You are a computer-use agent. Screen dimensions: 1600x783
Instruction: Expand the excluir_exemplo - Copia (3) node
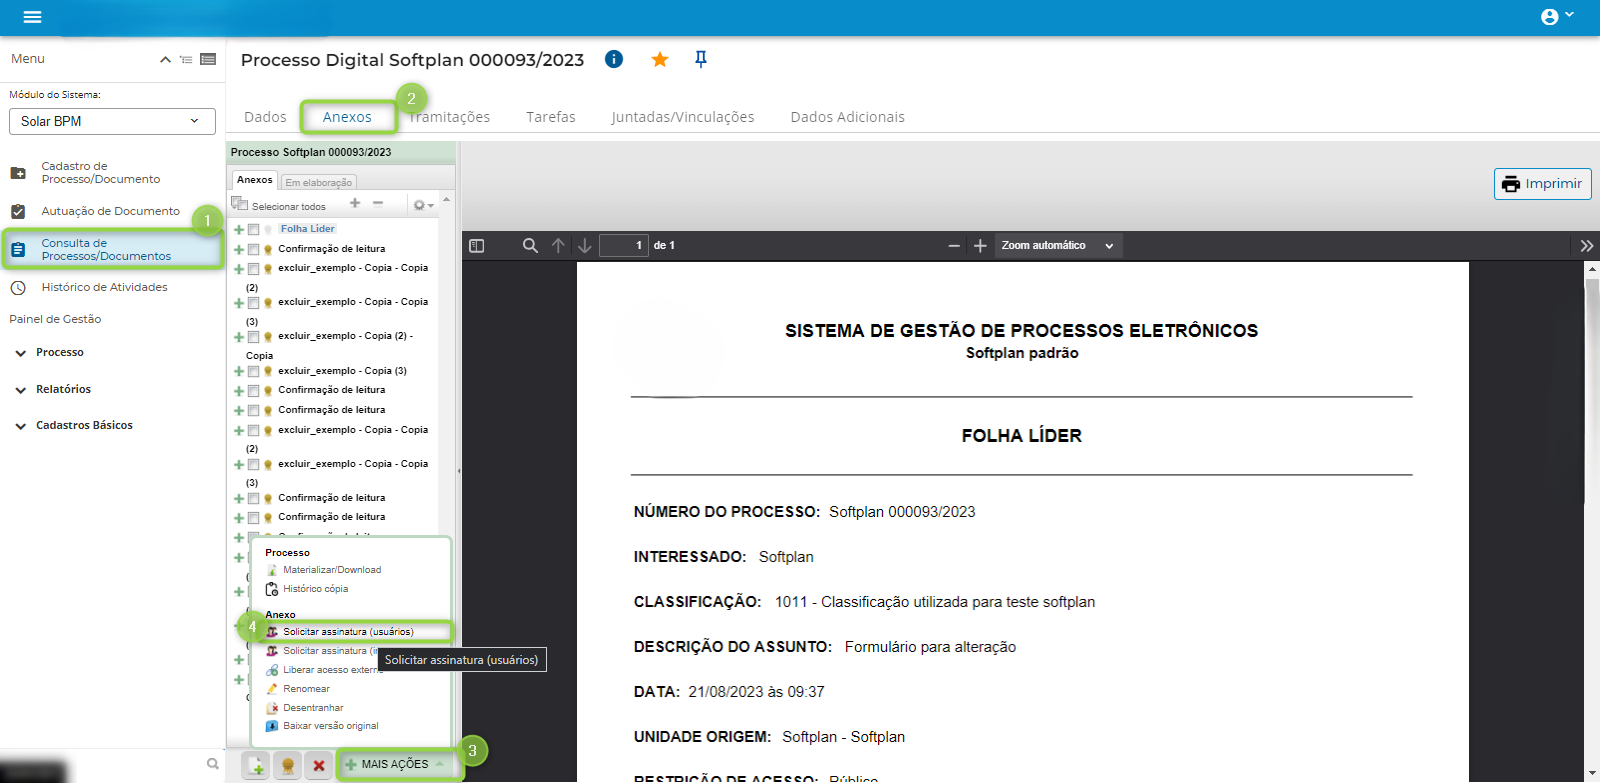click(x=239, y=371)
